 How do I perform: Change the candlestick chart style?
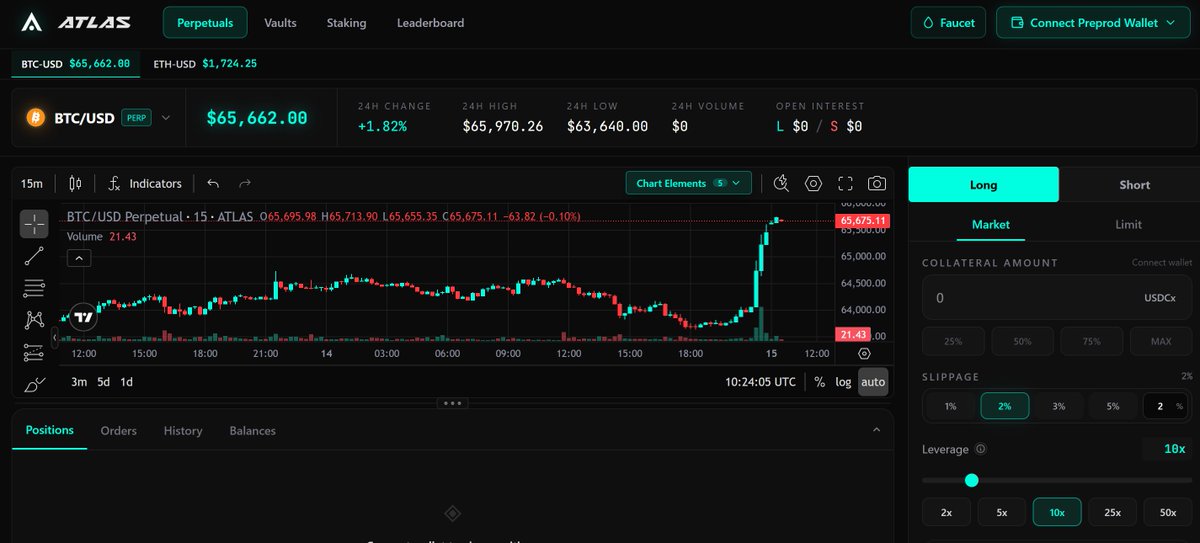point(75,183)
